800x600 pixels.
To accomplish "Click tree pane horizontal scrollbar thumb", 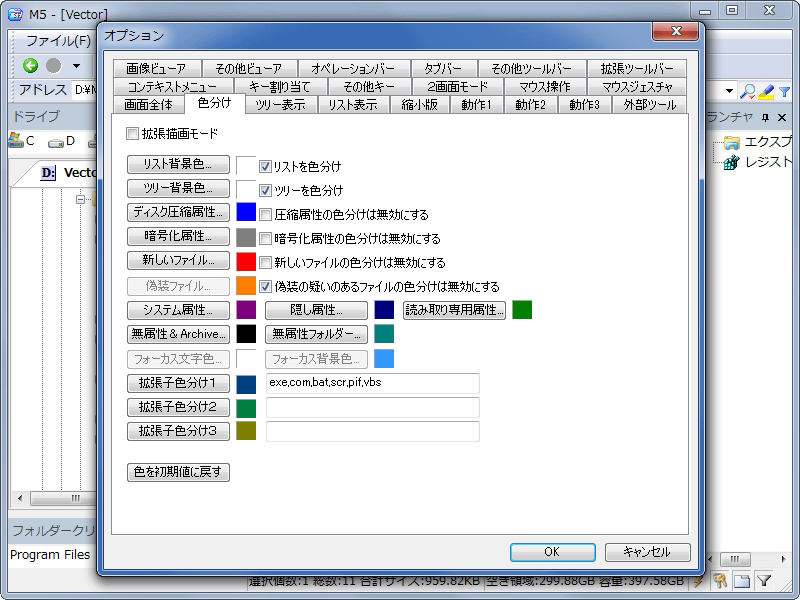I will pos(64,498).
